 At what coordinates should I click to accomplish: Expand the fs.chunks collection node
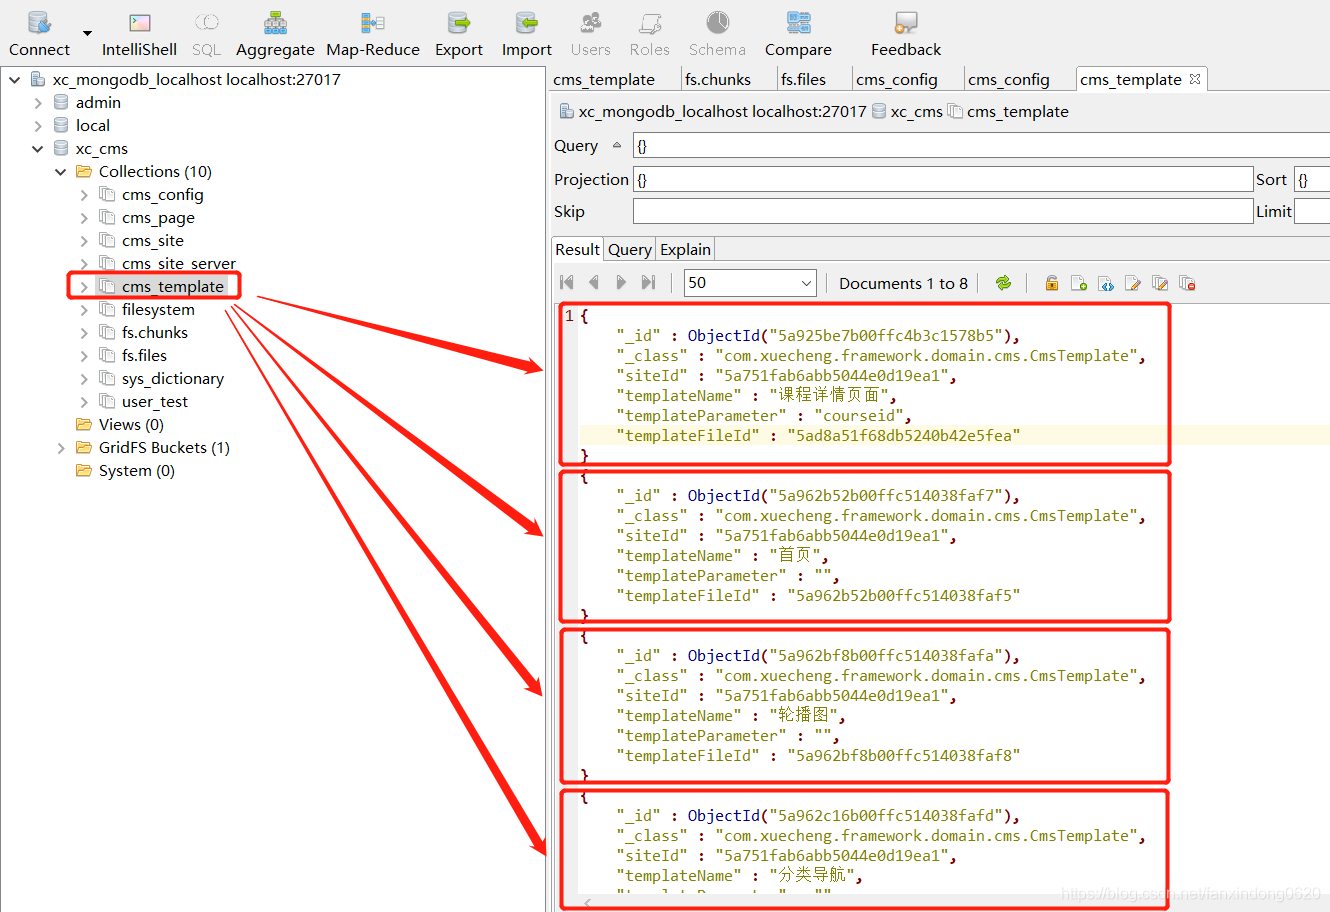click(x=84, y=332)
